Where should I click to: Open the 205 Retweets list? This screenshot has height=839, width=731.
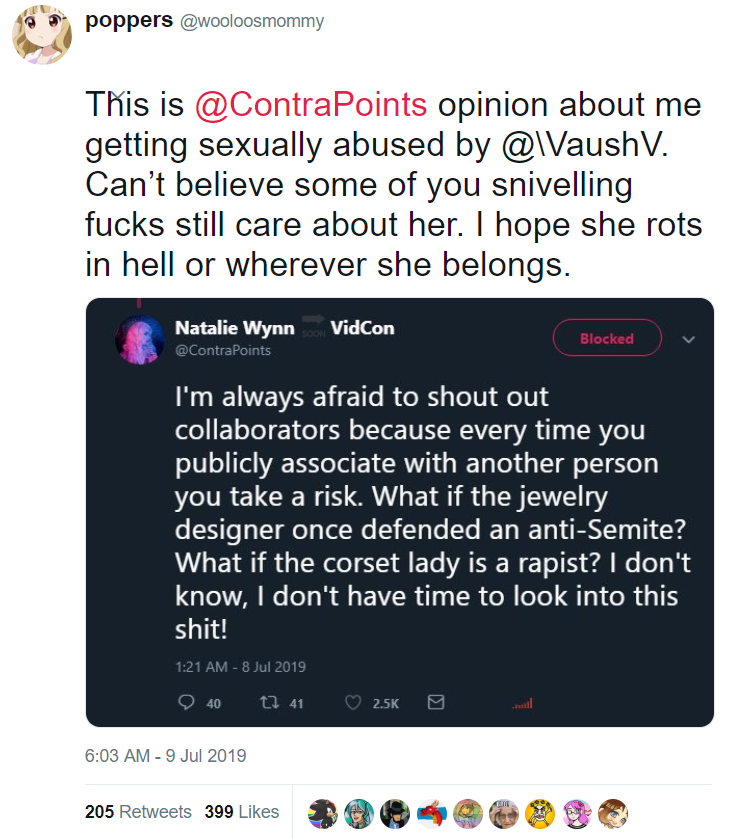(x=138, y=812)
